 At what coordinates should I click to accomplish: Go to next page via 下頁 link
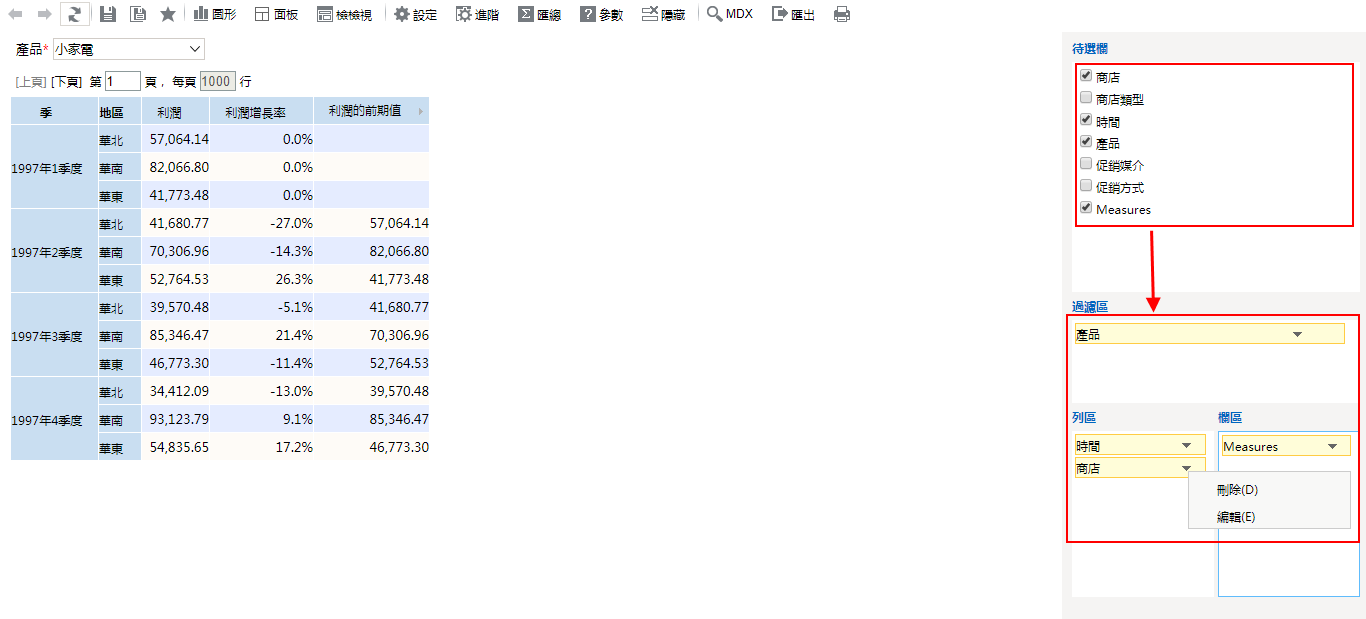click(67, 82)
